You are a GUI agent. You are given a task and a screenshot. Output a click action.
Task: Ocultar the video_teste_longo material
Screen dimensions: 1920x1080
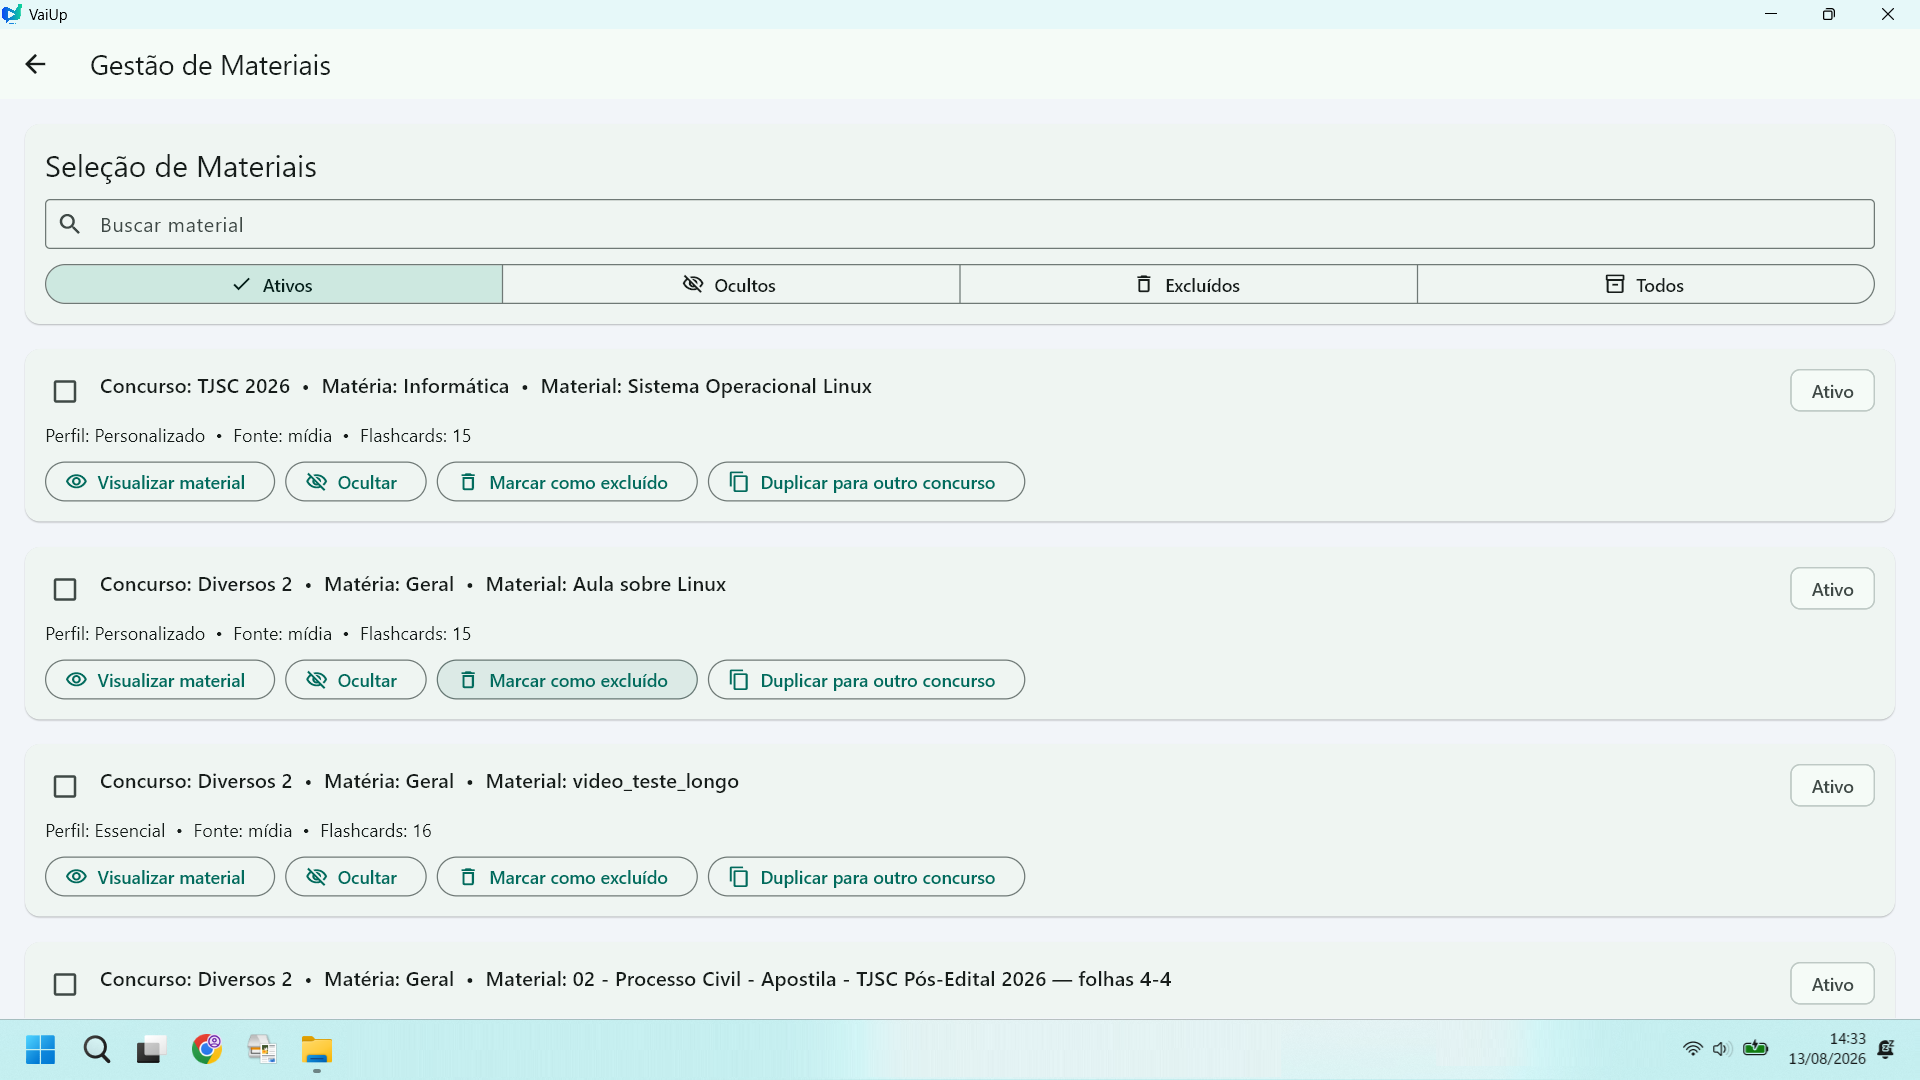coord(356,877)
